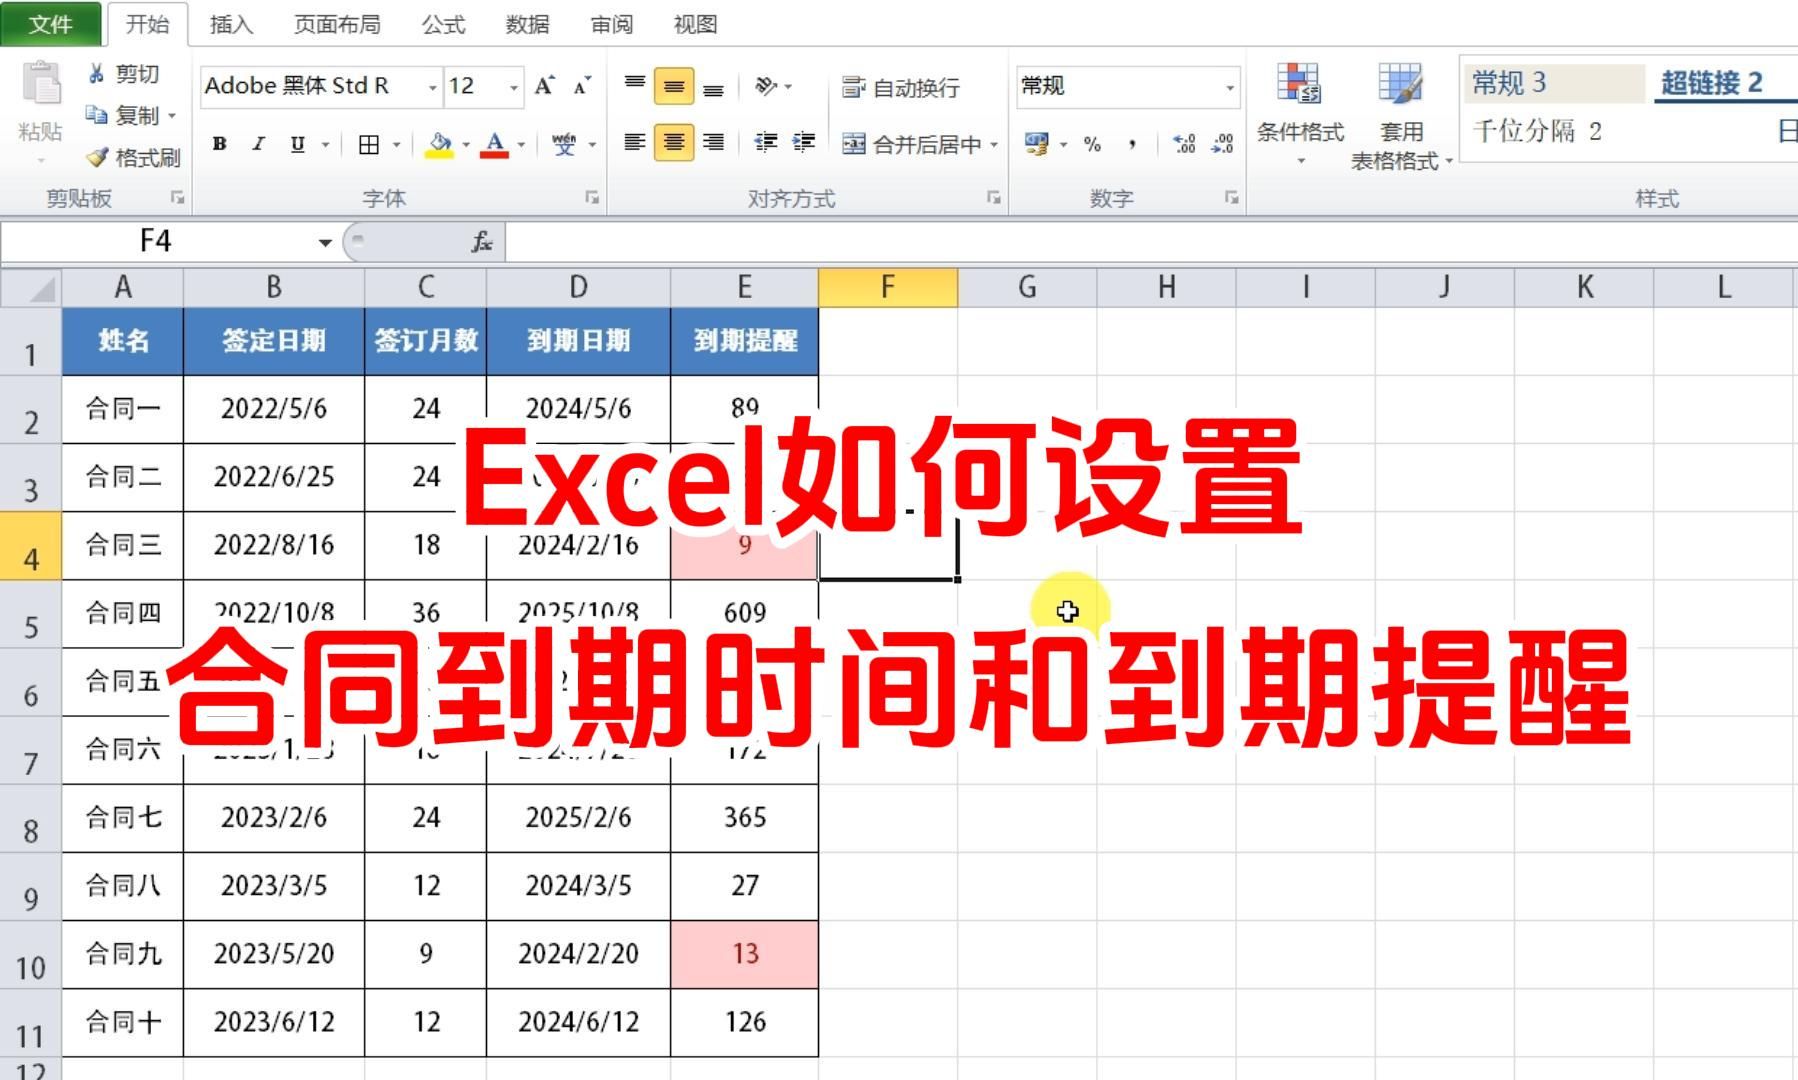Open the font size dropdown
The image size is (1798, 1080).
[x=514, y=88]
